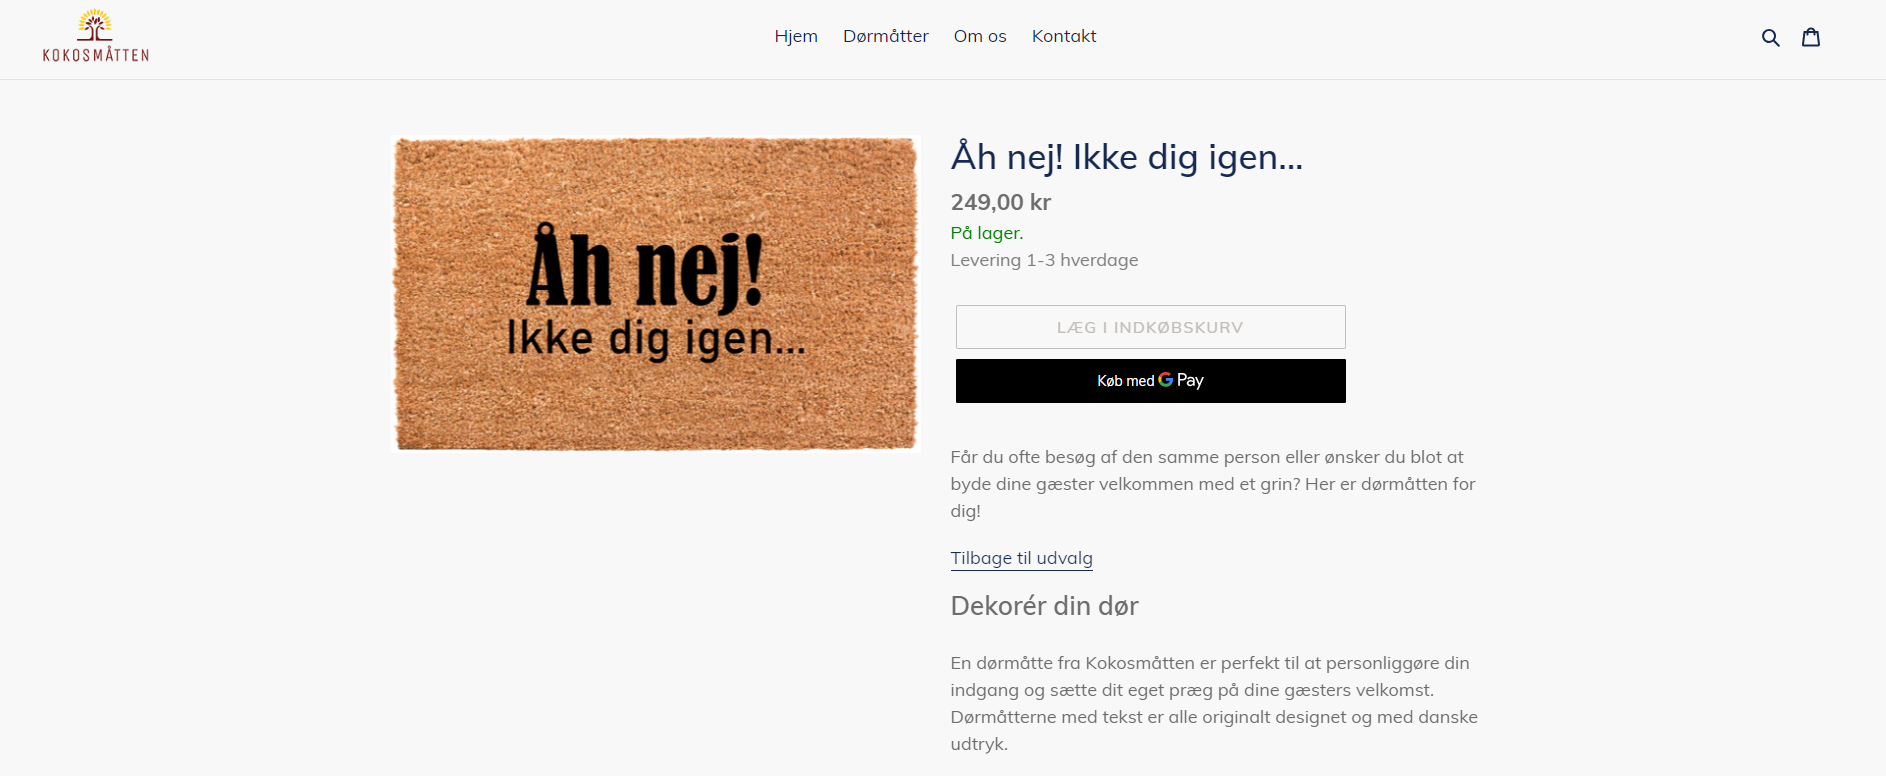Click the coir doormat product image
Image resolution: width=1886 pixels, height=776 pixels.
pos(655,294)
